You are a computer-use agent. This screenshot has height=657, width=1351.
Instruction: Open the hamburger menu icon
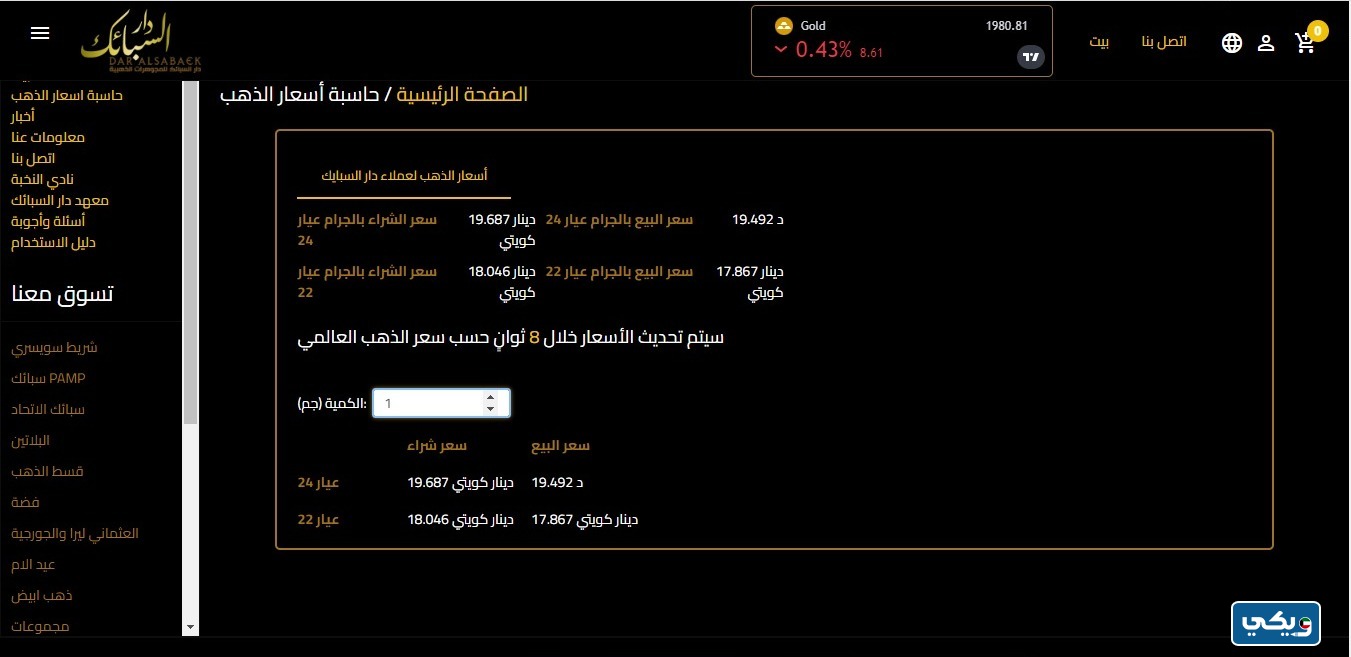click(x=40, y=33)
